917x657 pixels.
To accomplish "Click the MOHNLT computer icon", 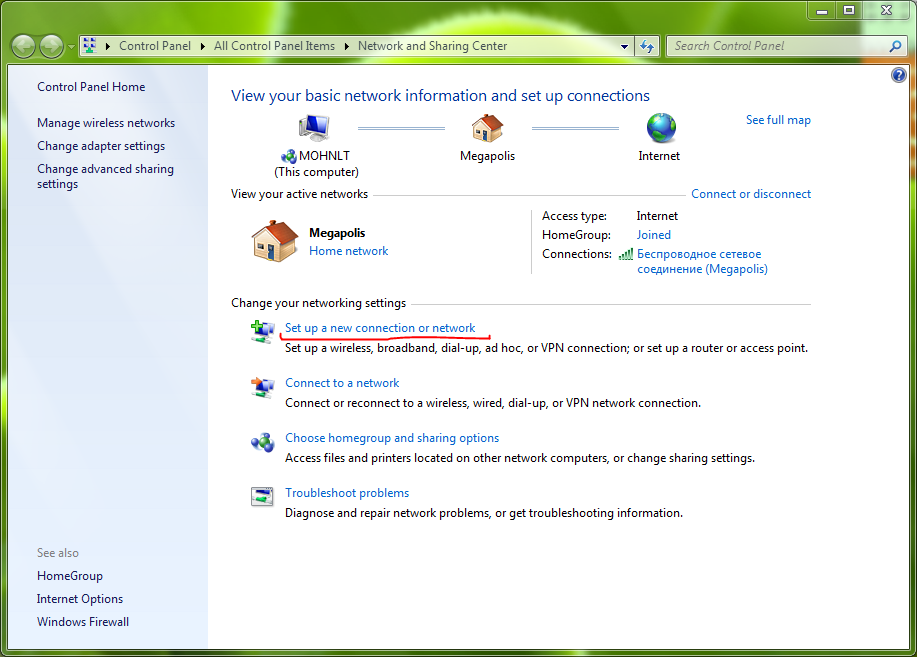I will click(314, 128).
